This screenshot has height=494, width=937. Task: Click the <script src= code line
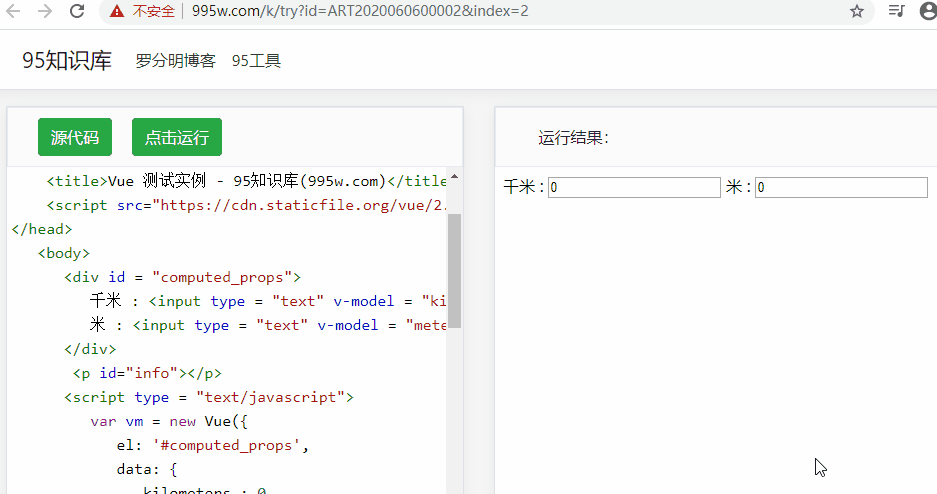(246, 205)
